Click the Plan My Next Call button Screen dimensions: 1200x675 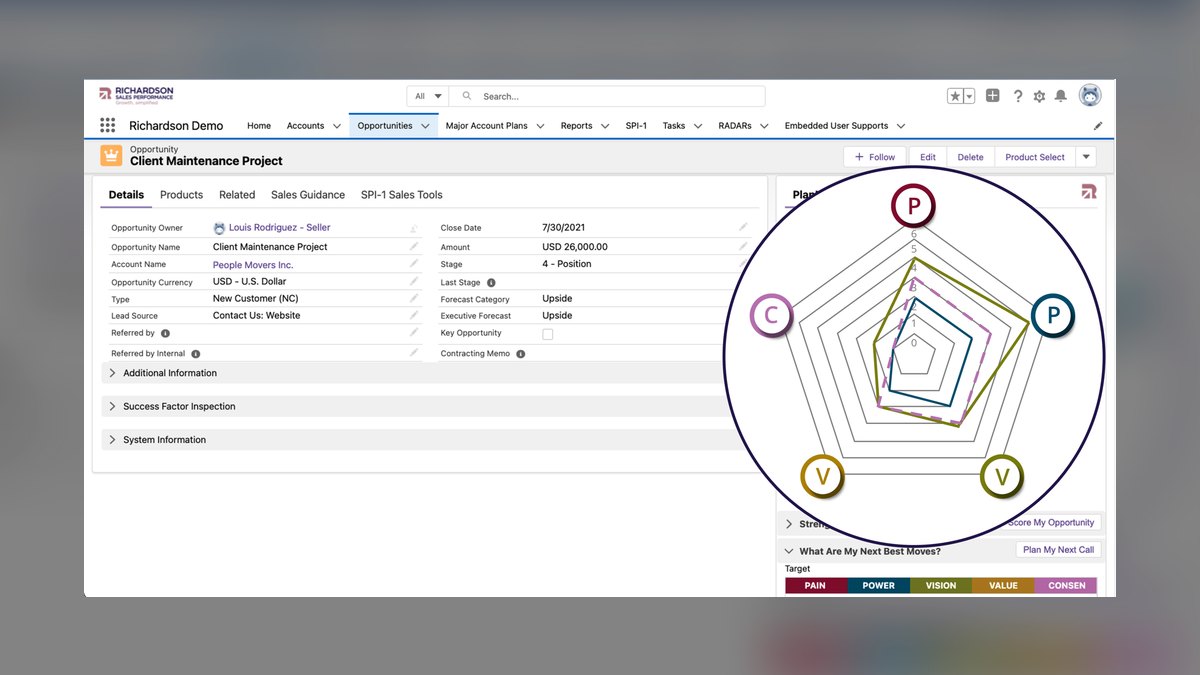point(1059,550)
